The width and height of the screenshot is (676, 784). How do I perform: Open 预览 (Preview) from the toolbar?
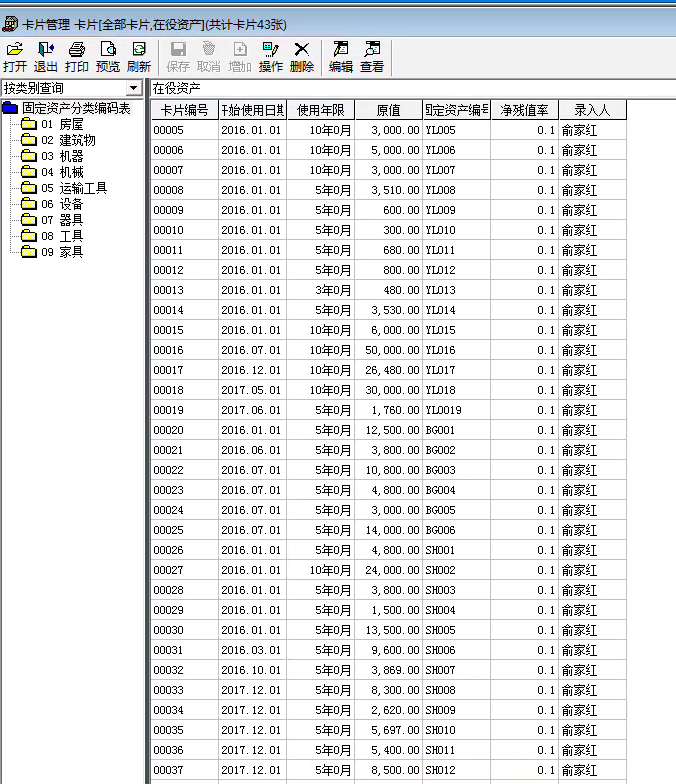(x=108, y=57)
